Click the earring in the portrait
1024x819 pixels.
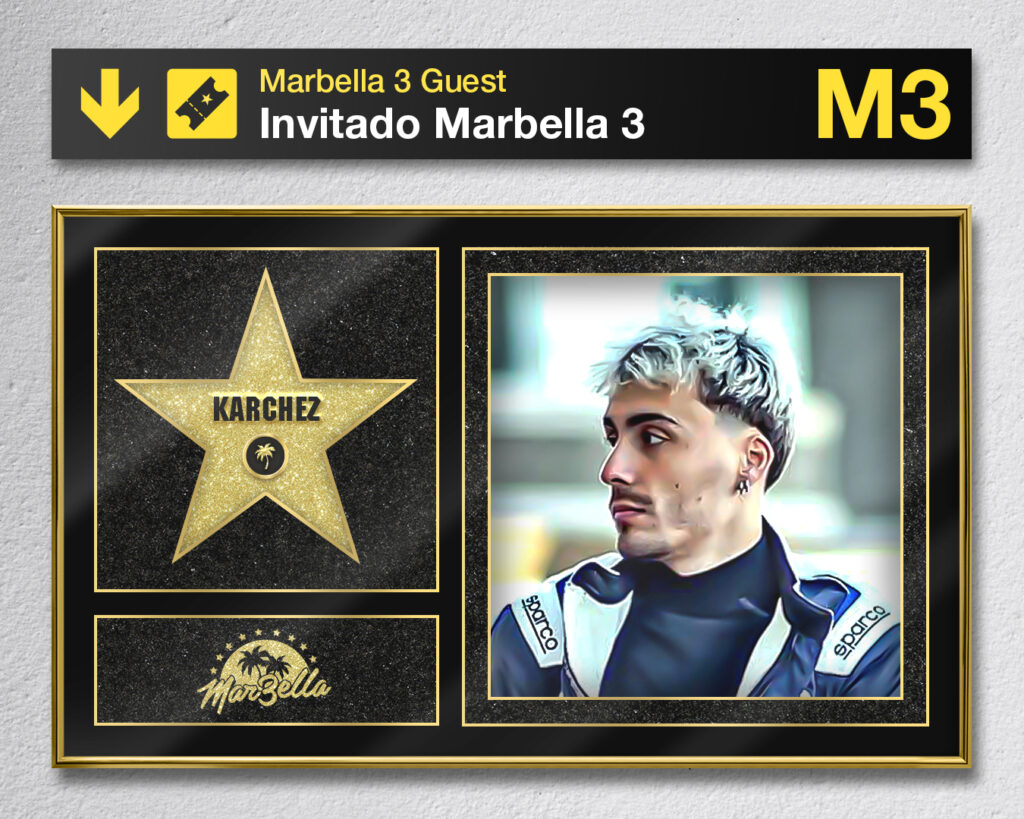[x=744, y=485]
